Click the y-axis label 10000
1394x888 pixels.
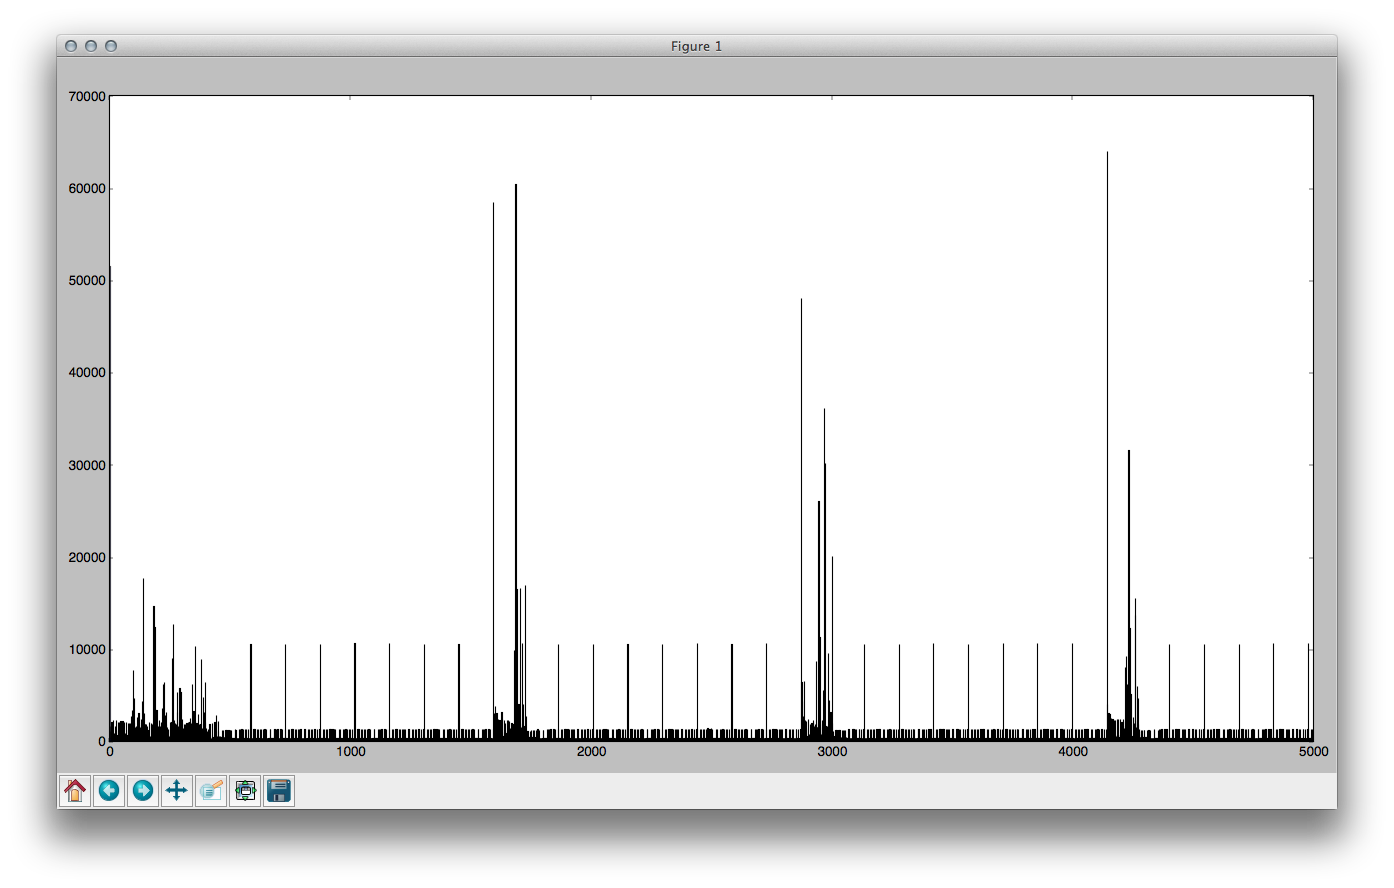(x=87, y=649)
